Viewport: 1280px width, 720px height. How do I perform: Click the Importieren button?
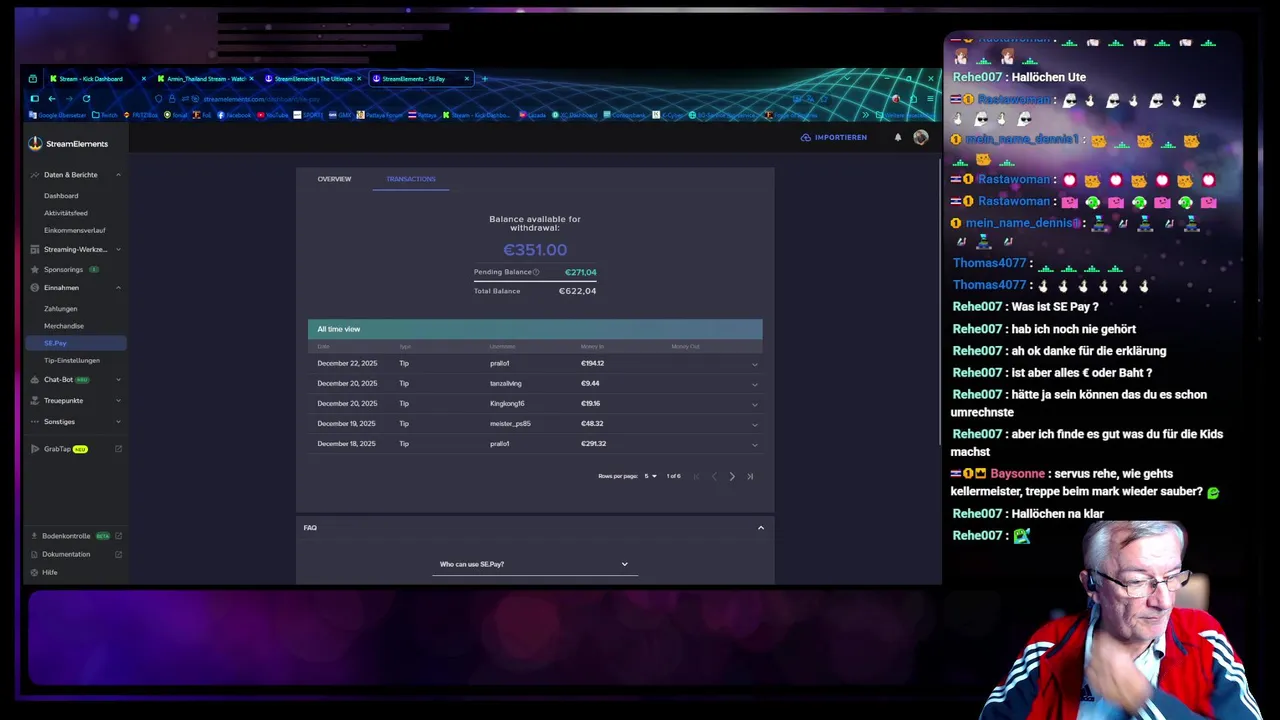(834, 137)
